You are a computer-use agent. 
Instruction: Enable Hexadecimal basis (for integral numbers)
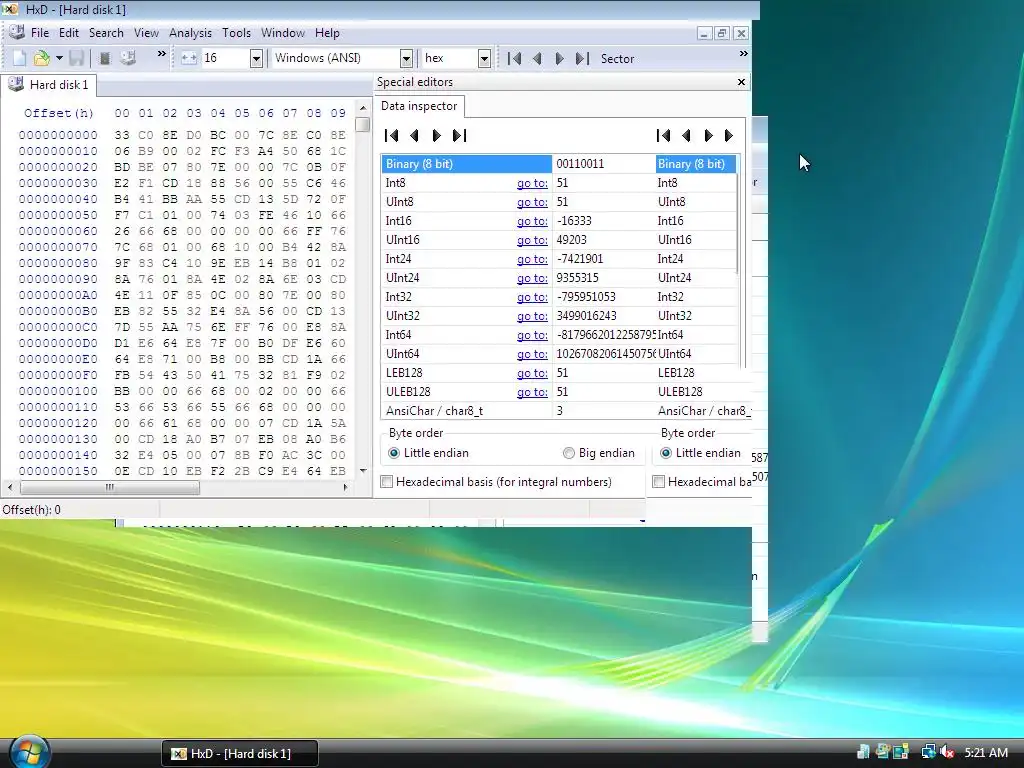[x=496, y=482]
